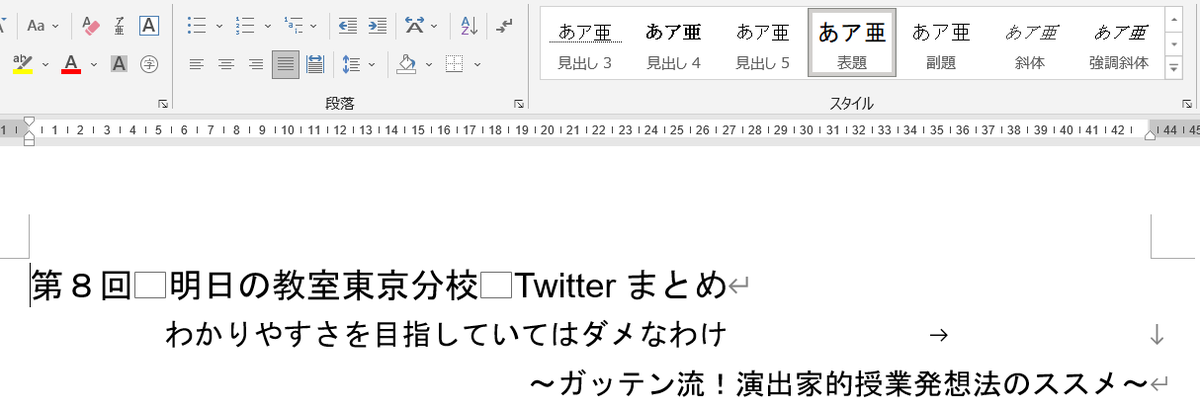Expand the styles gallery (more)

pyautogui.click(x=1174, y=69)
